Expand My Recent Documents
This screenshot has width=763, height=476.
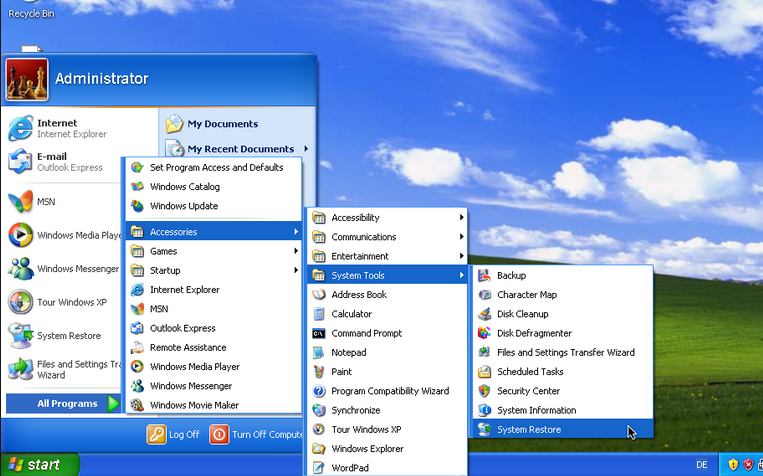tap(237, 149)
